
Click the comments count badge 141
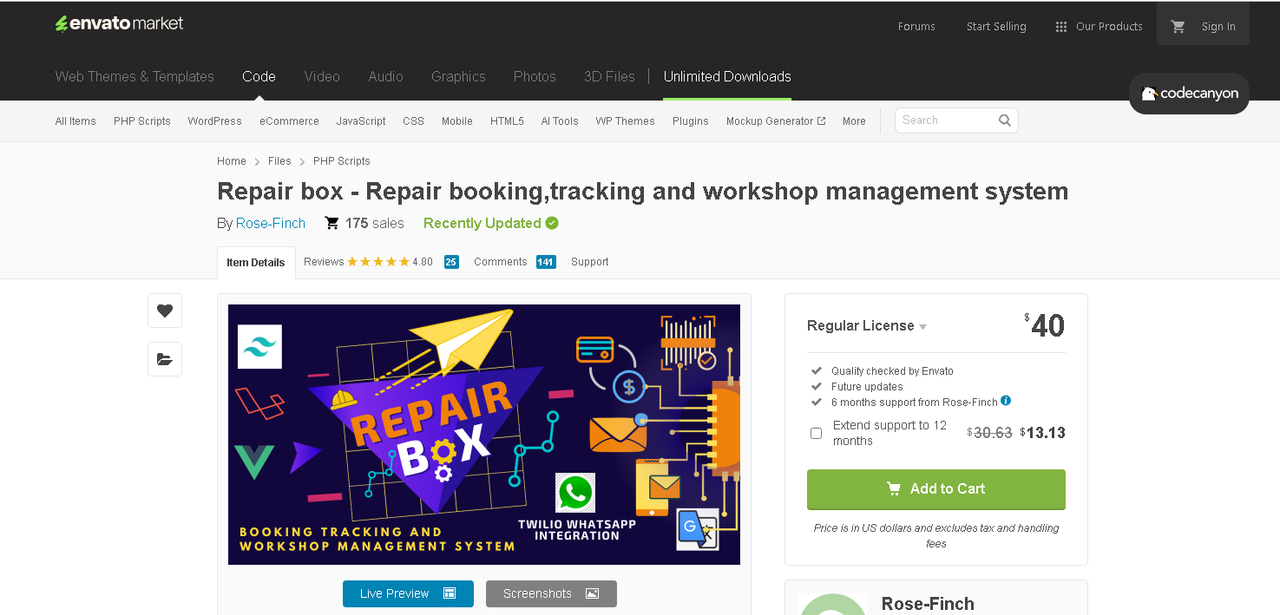tap(545, 262)
